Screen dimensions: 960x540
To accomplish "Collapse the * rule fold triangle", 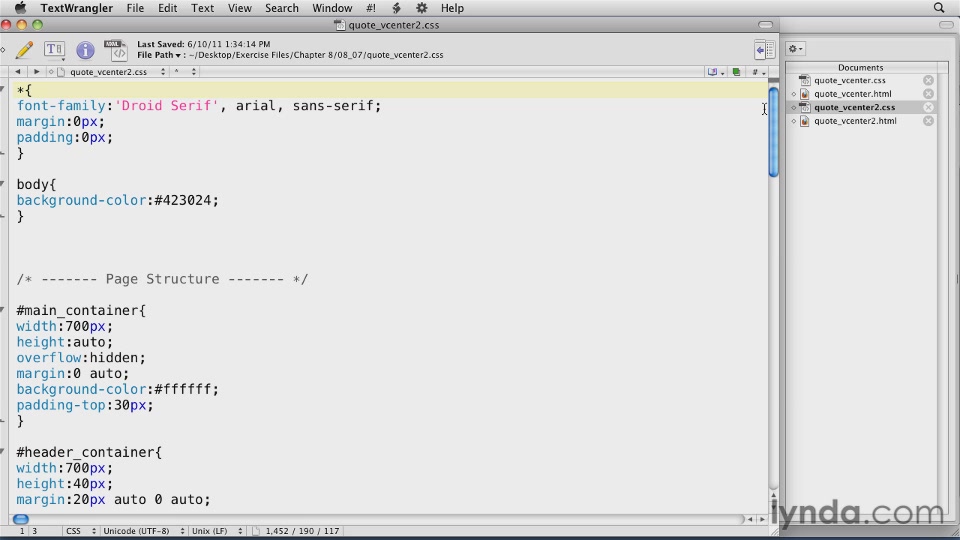I will pos(3,89).
